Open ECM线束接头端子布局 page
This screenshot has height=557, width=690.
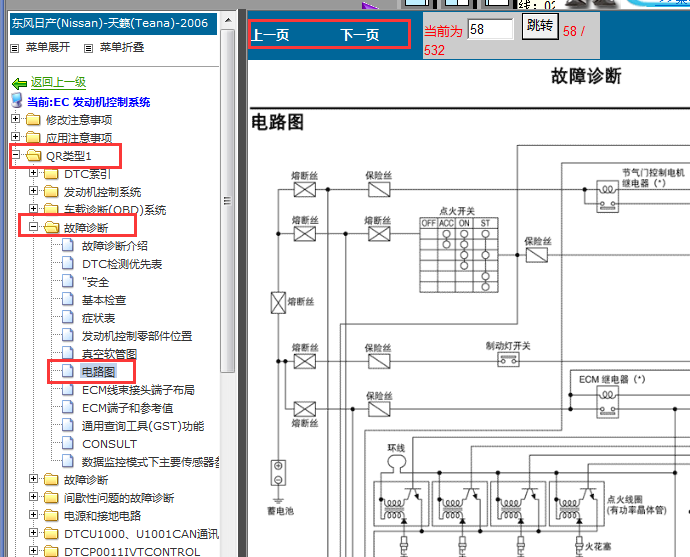(x=138, y=390)
